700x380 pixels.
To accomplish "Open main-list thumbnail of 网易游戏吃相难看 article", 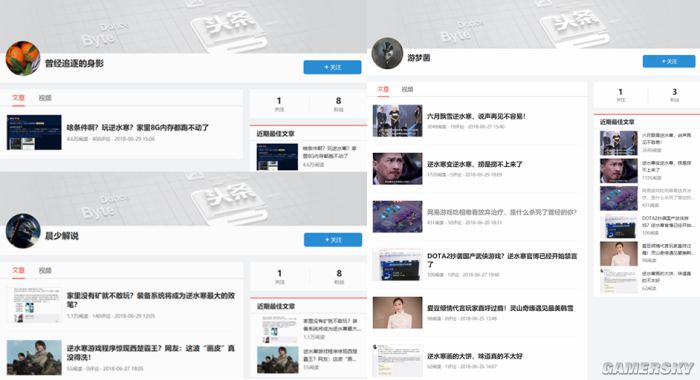I will point(397,217).
